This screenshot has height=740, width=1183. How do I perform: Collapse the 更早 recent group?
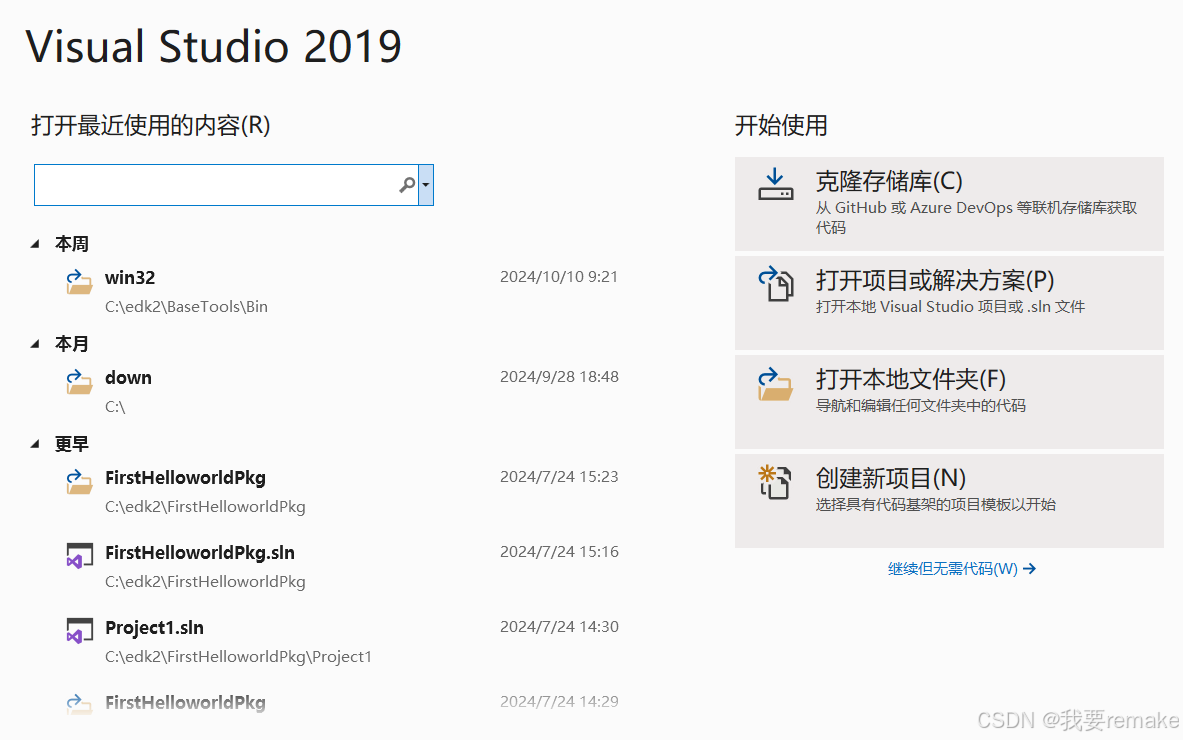pos(36,443)
